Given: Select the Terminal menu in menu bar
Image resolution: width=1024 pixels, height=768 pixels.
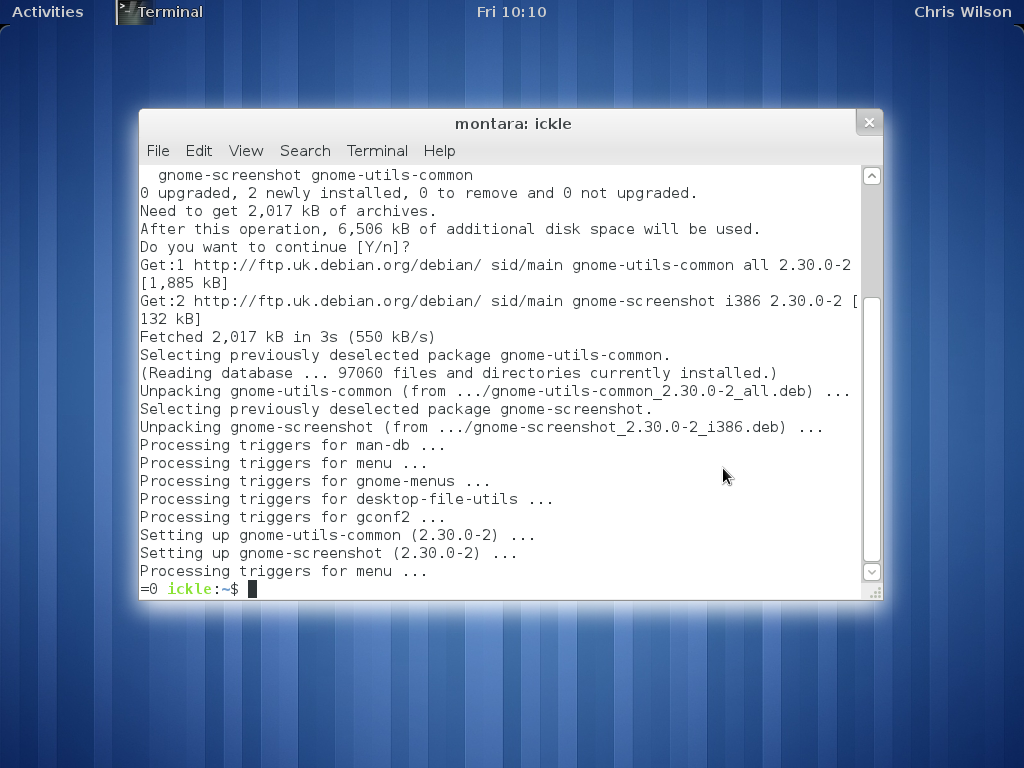Looking at the screenshot, I should (x=377, y=151).
